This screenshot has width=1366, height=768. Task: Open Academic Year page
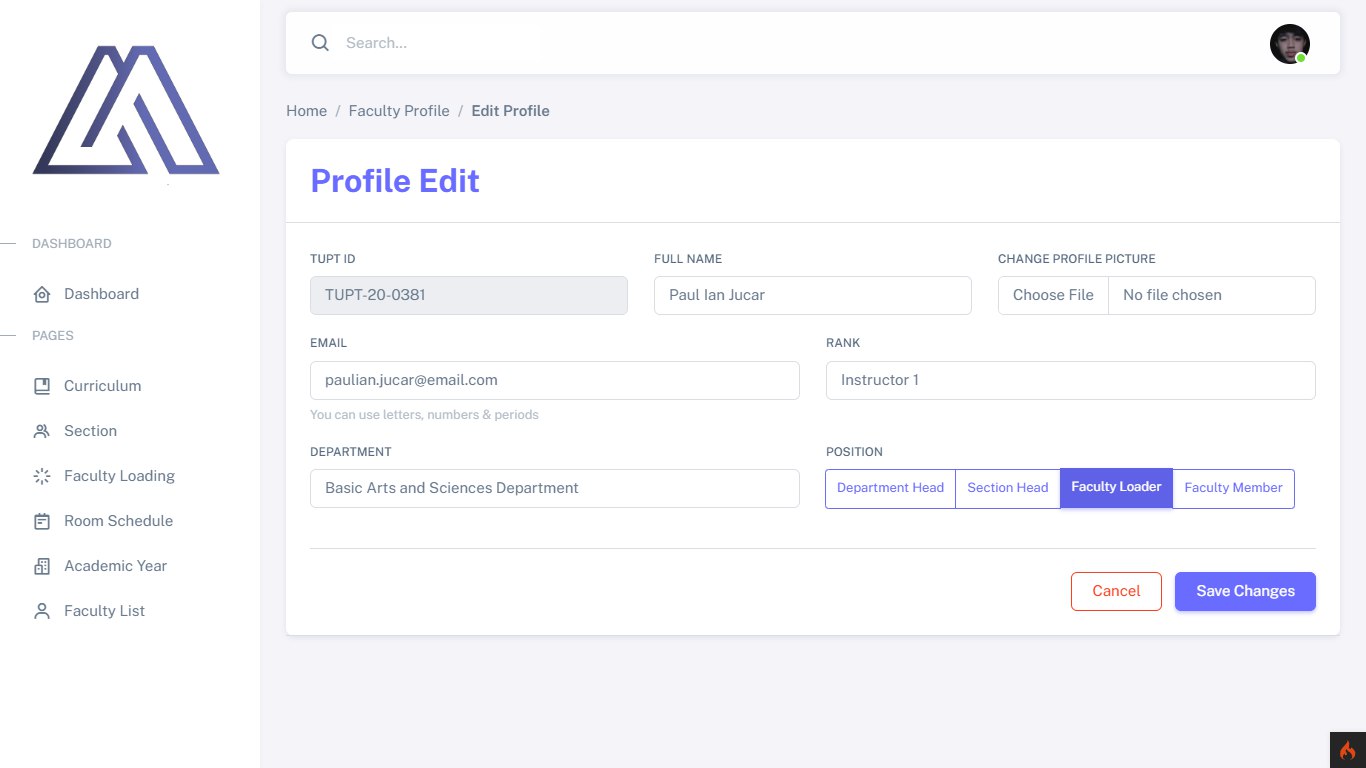point(115,566)
